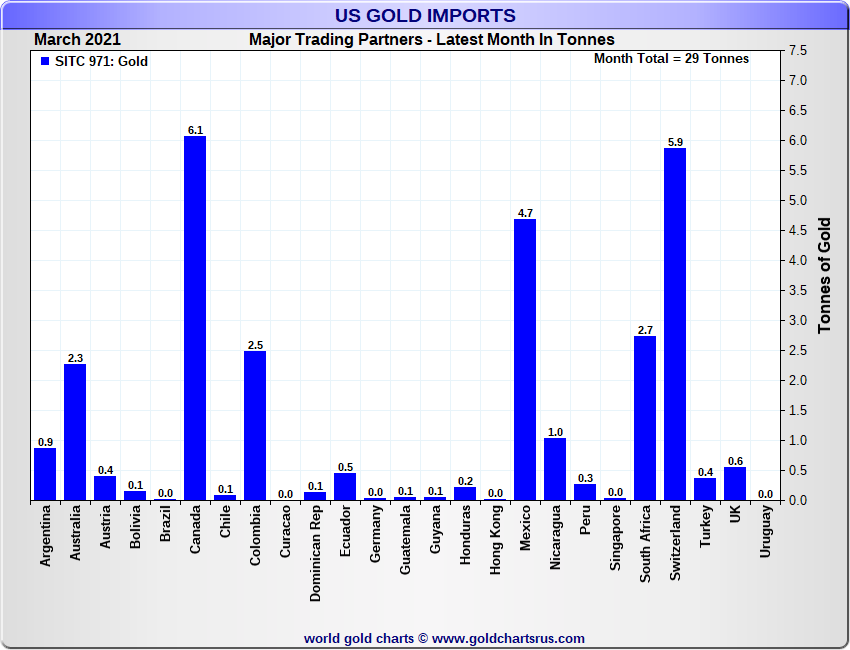Click the 'Bolivia' axis label
The image size is (850, 650).
click(135, 527)
